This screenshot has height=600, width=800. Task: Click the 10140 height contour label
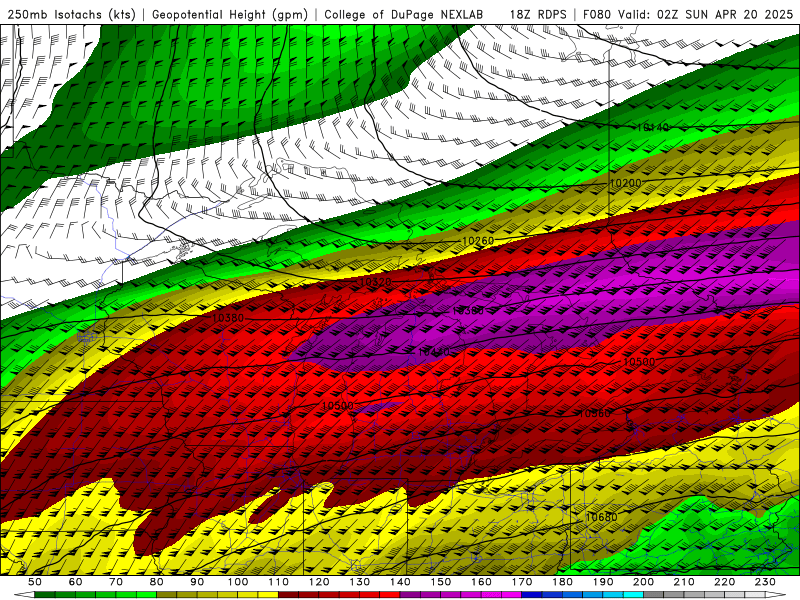point(653,128)
